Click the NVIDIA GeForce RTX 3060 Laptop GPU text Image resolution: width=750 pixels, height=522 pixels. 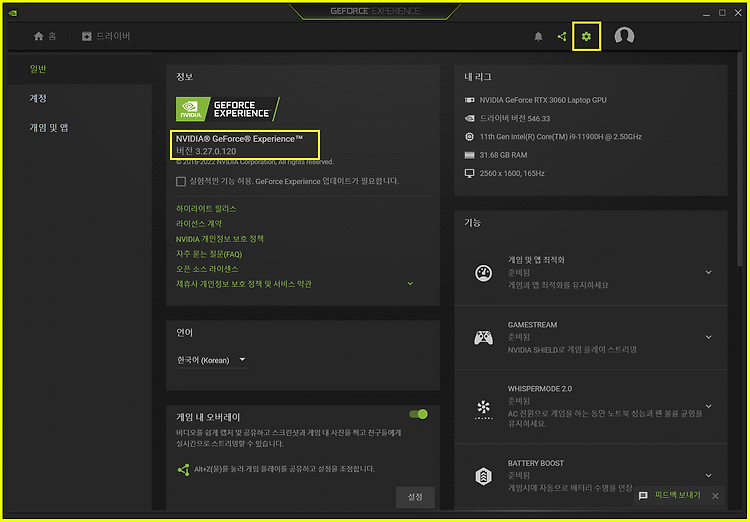pyautogui.click(x=543, y=100)
